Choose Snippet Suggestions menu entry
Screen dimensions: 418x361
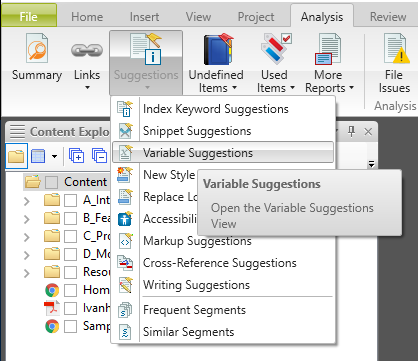tap(223, 131)
